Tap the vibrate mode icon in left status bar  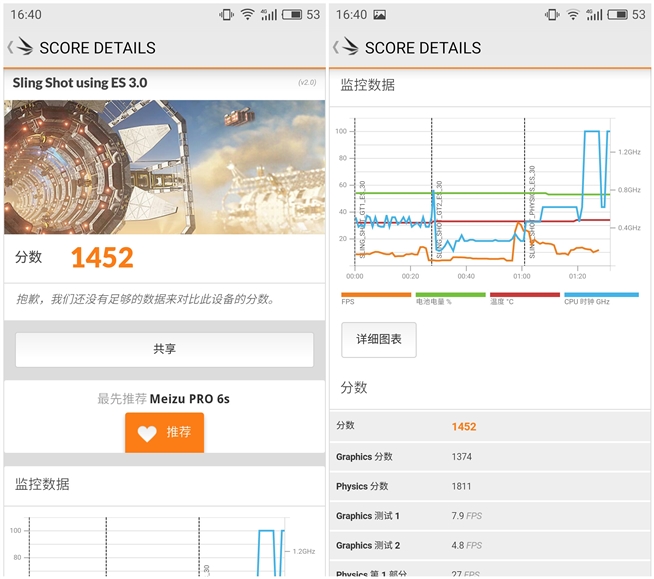(x=226, y=15)
